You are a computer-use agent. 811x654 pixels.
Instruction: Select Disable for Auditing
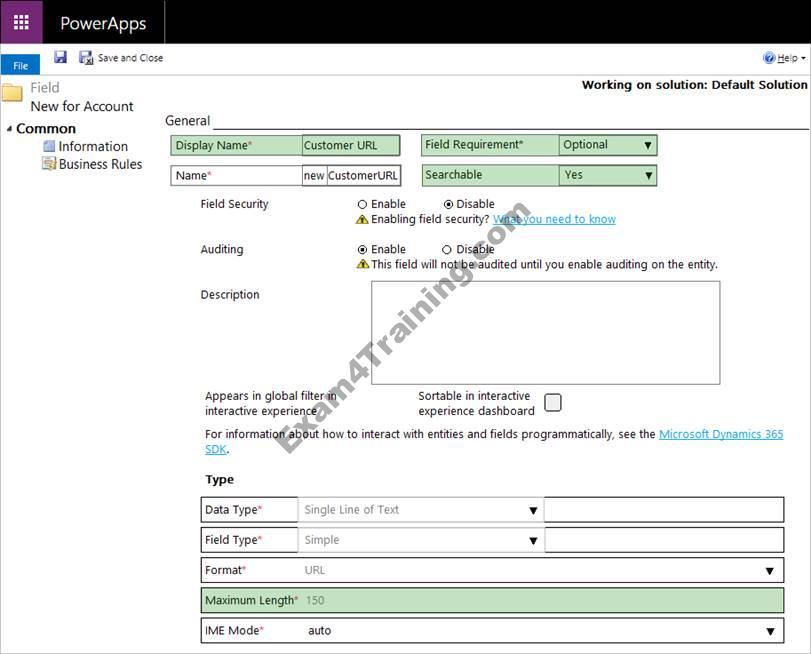[x=446, y=249]
